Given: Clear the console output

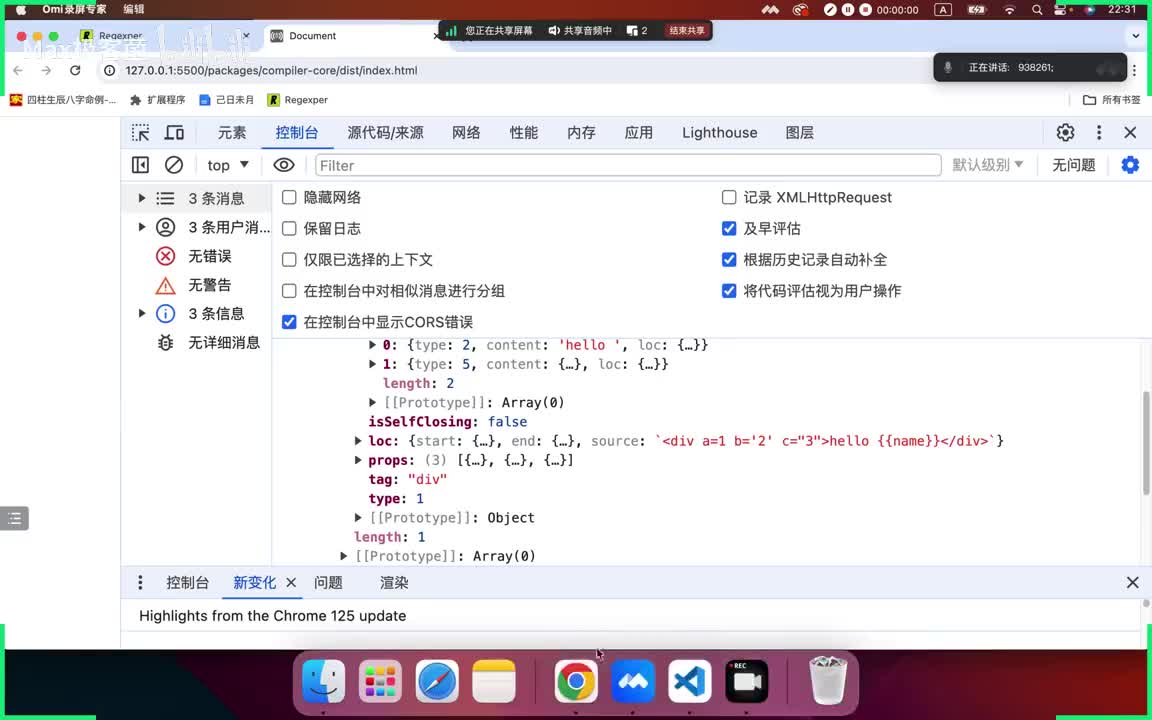Looking at the screenshot, I should click(174, 165).
